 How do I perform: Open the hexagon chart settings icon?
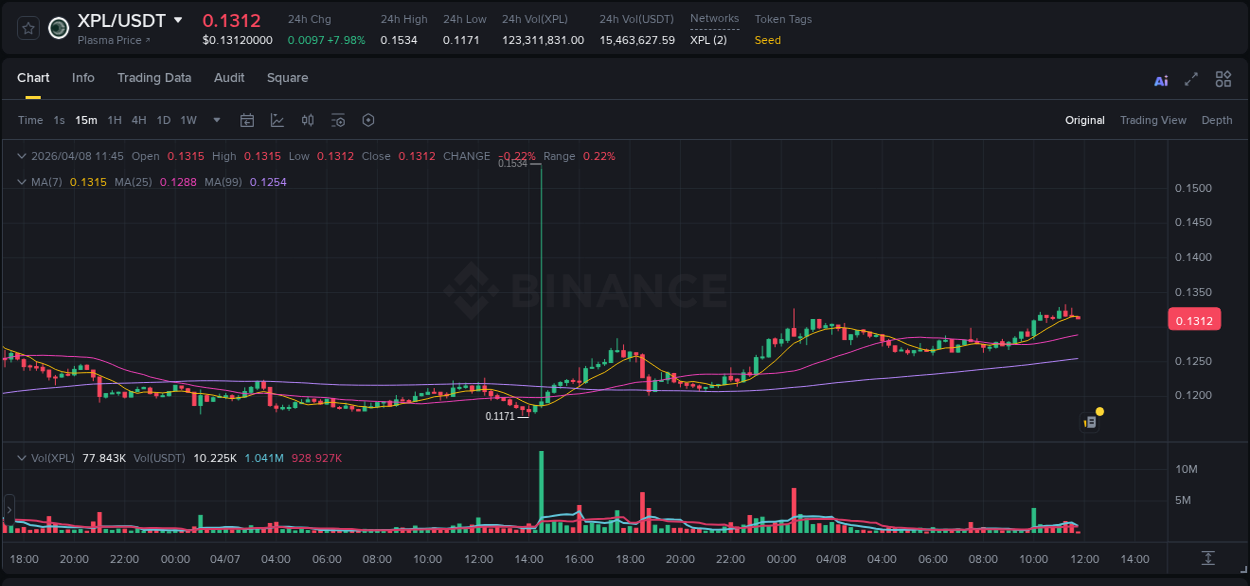point(368,120)
